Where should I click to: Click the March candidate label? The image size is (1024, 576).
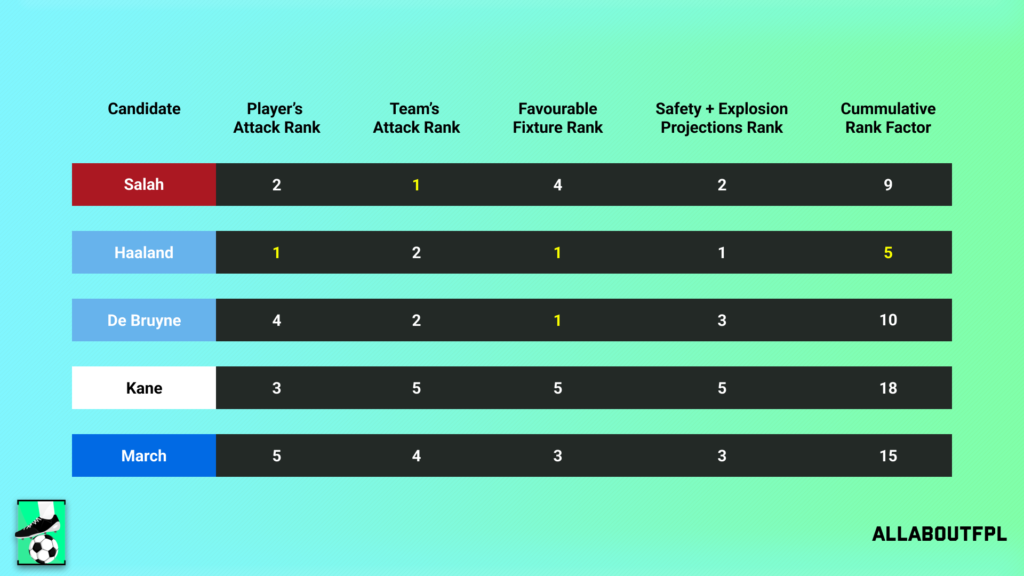144,456
